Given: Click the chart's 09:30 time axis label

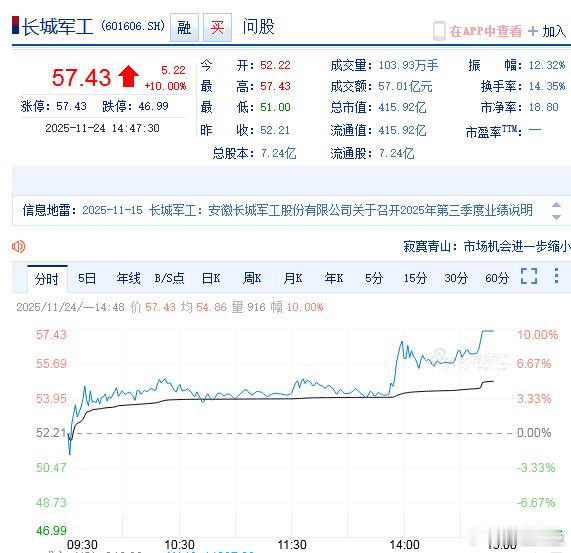Looking at the screenshot, I should (x=82, y=545).
